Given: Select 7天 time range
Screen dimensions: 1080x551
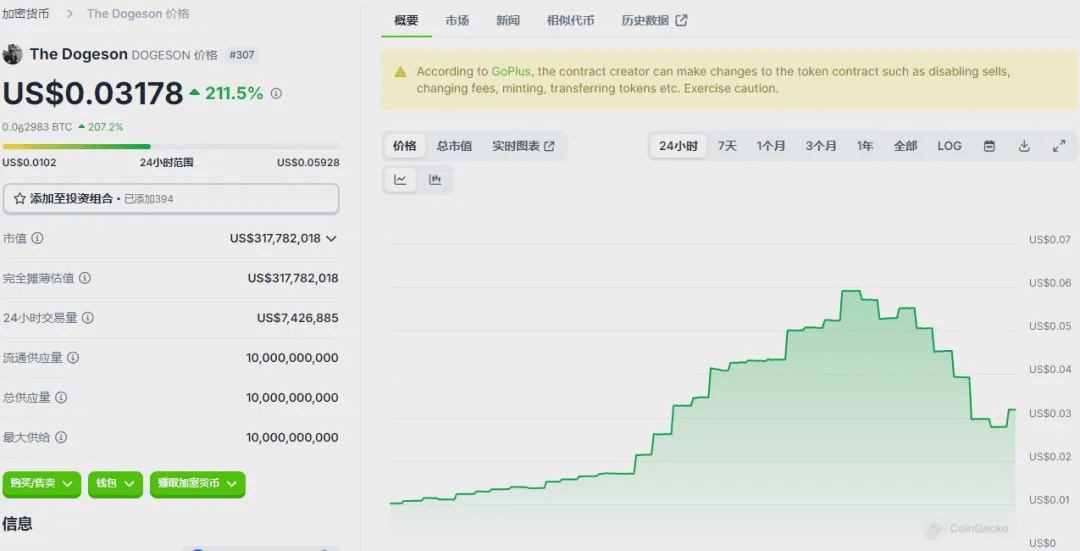Looking at the screenshot, I should pyautogui.click(x=727, y=146).
